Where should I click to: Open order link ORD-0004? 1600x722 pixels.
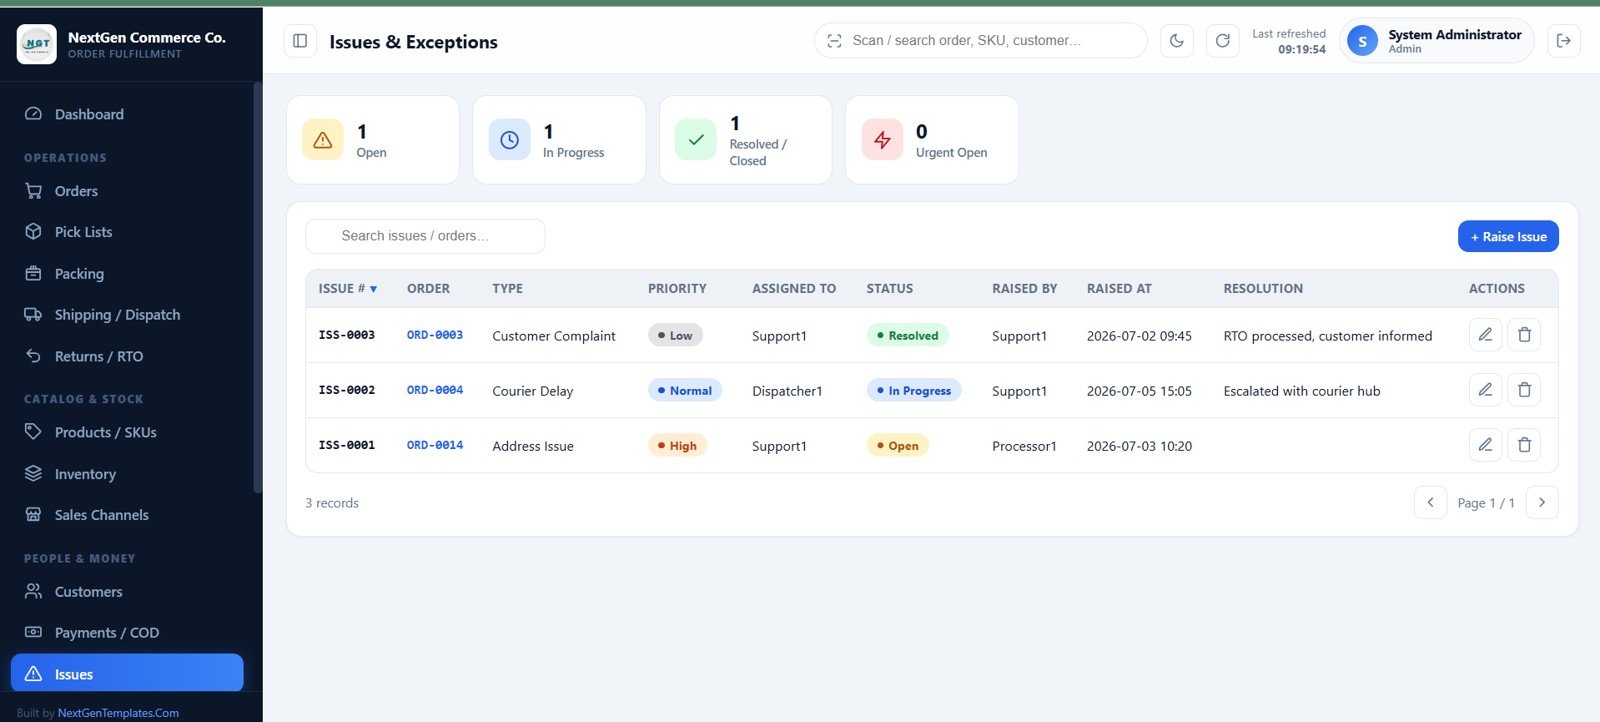point(435,390)
